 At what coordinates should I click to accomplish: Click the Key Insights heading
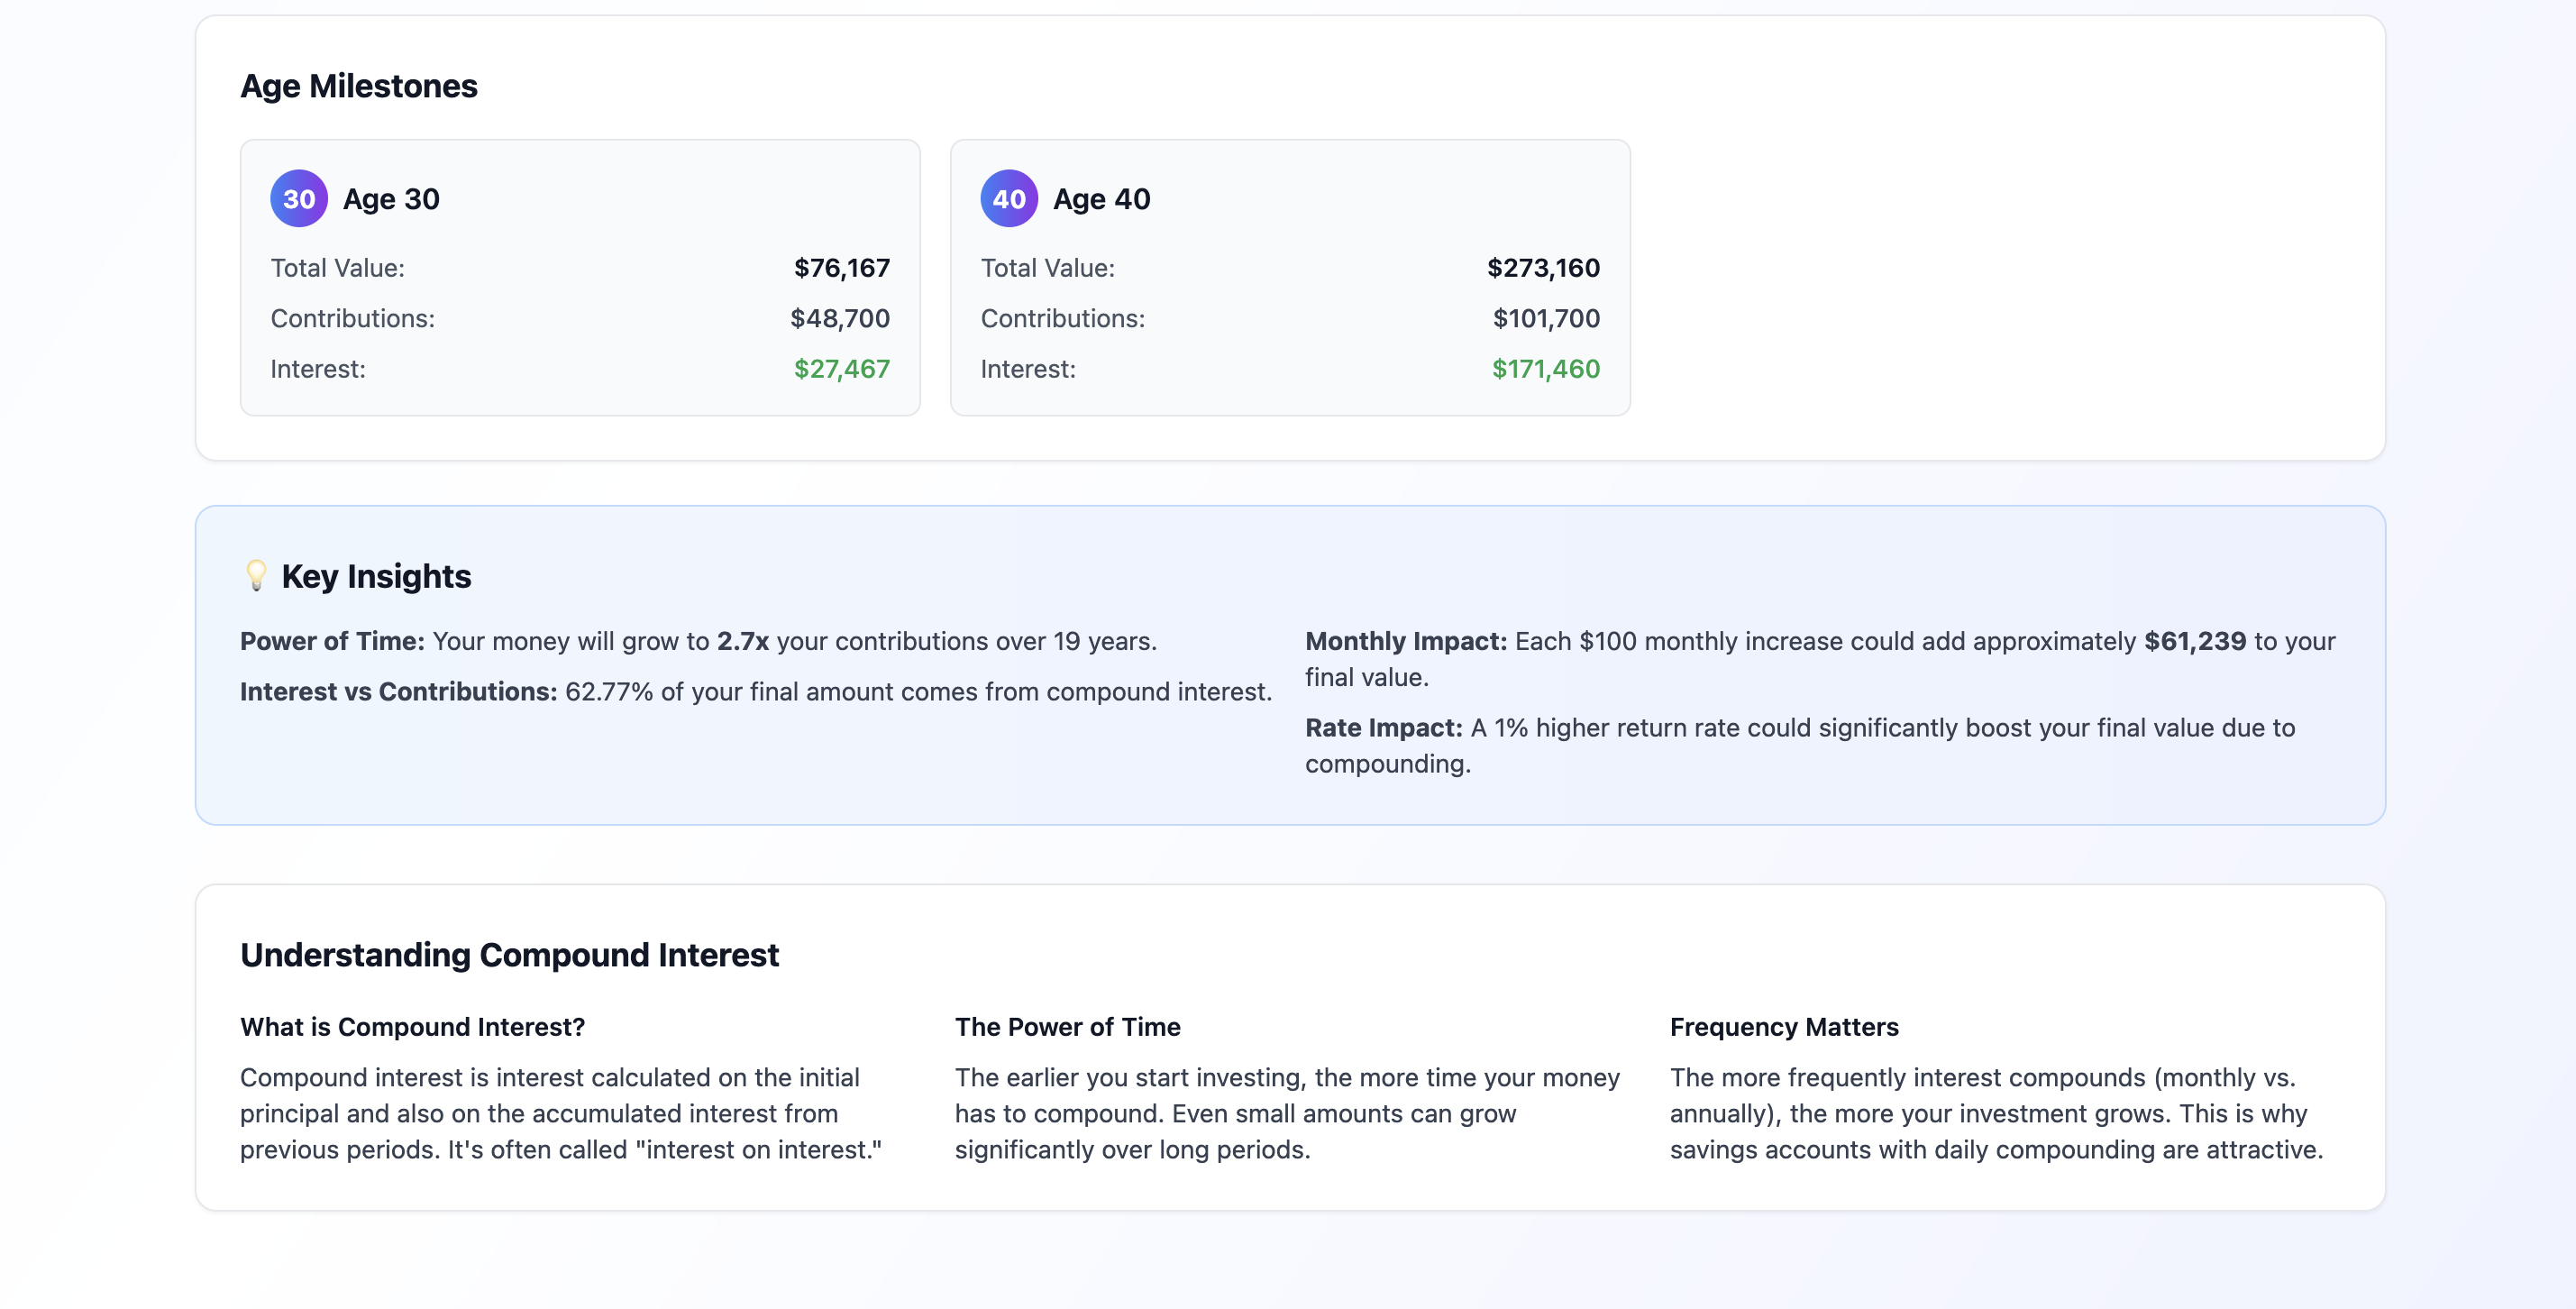tap(376, 575)
